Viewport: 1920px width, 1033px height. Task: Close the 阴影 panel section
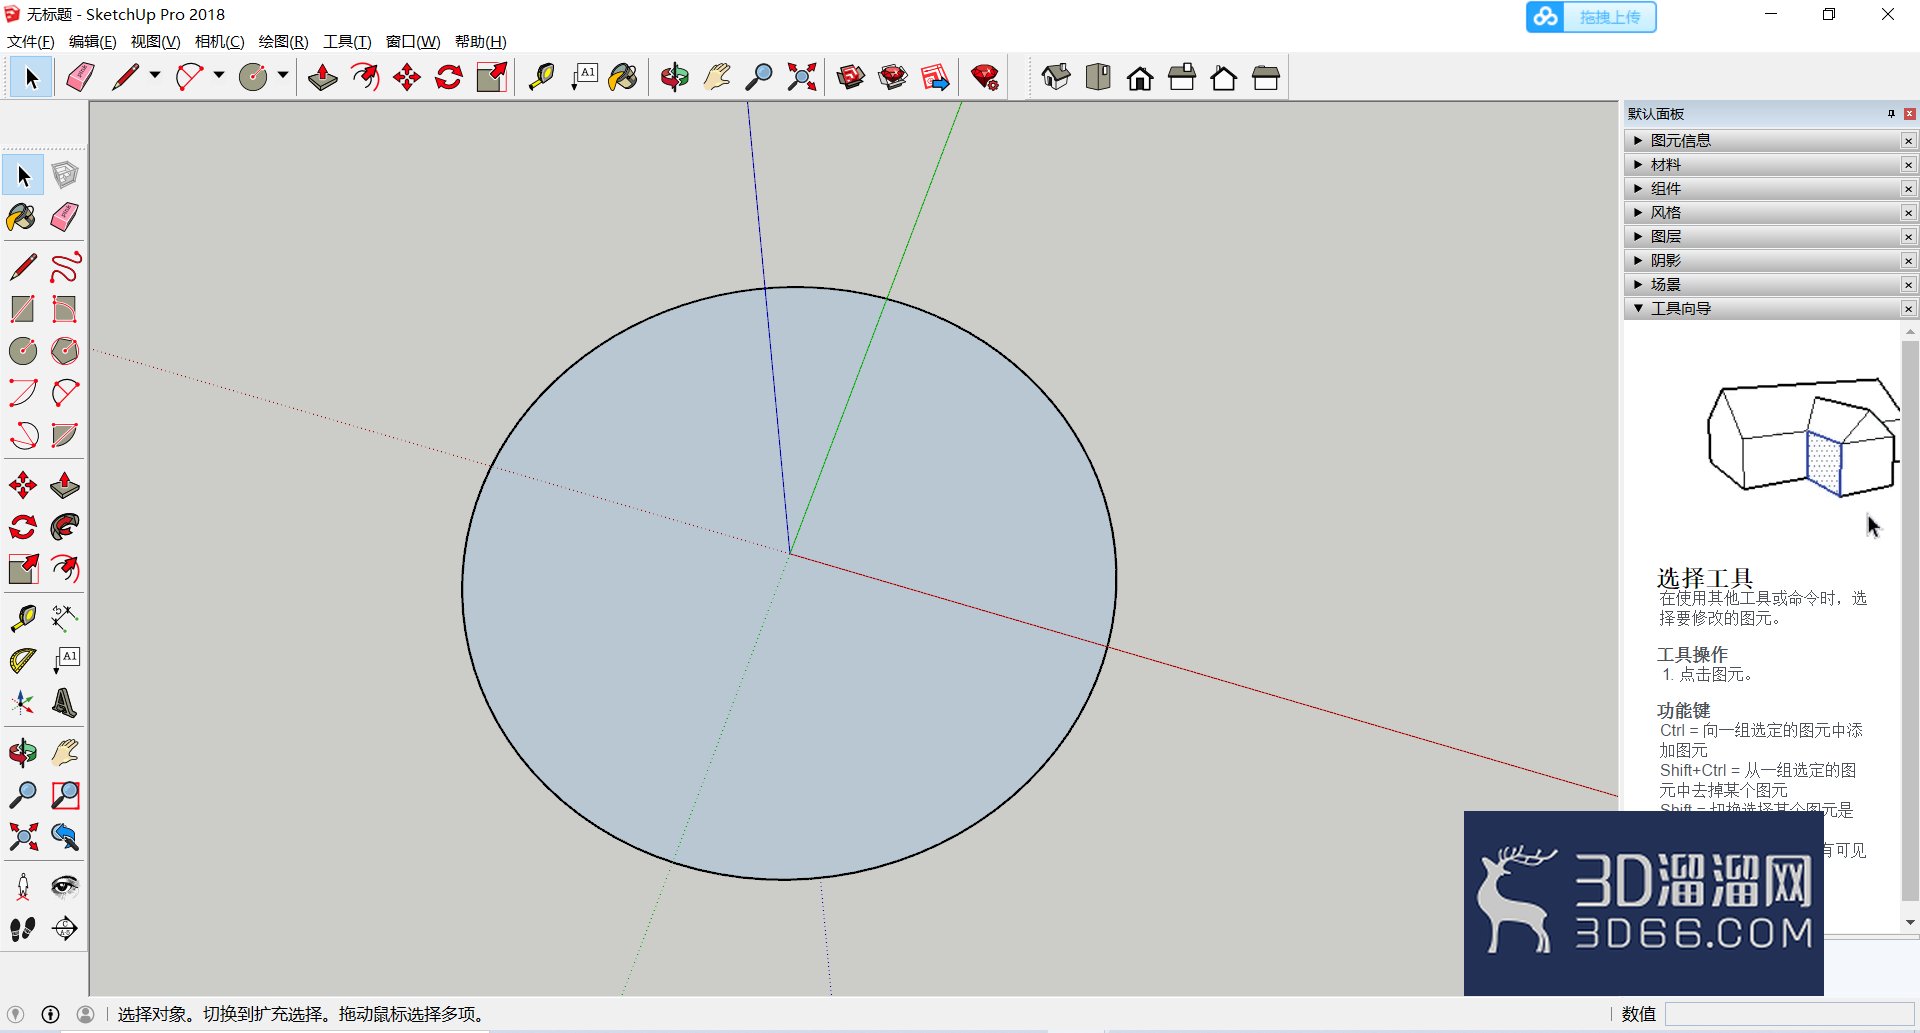(1908, 261)
